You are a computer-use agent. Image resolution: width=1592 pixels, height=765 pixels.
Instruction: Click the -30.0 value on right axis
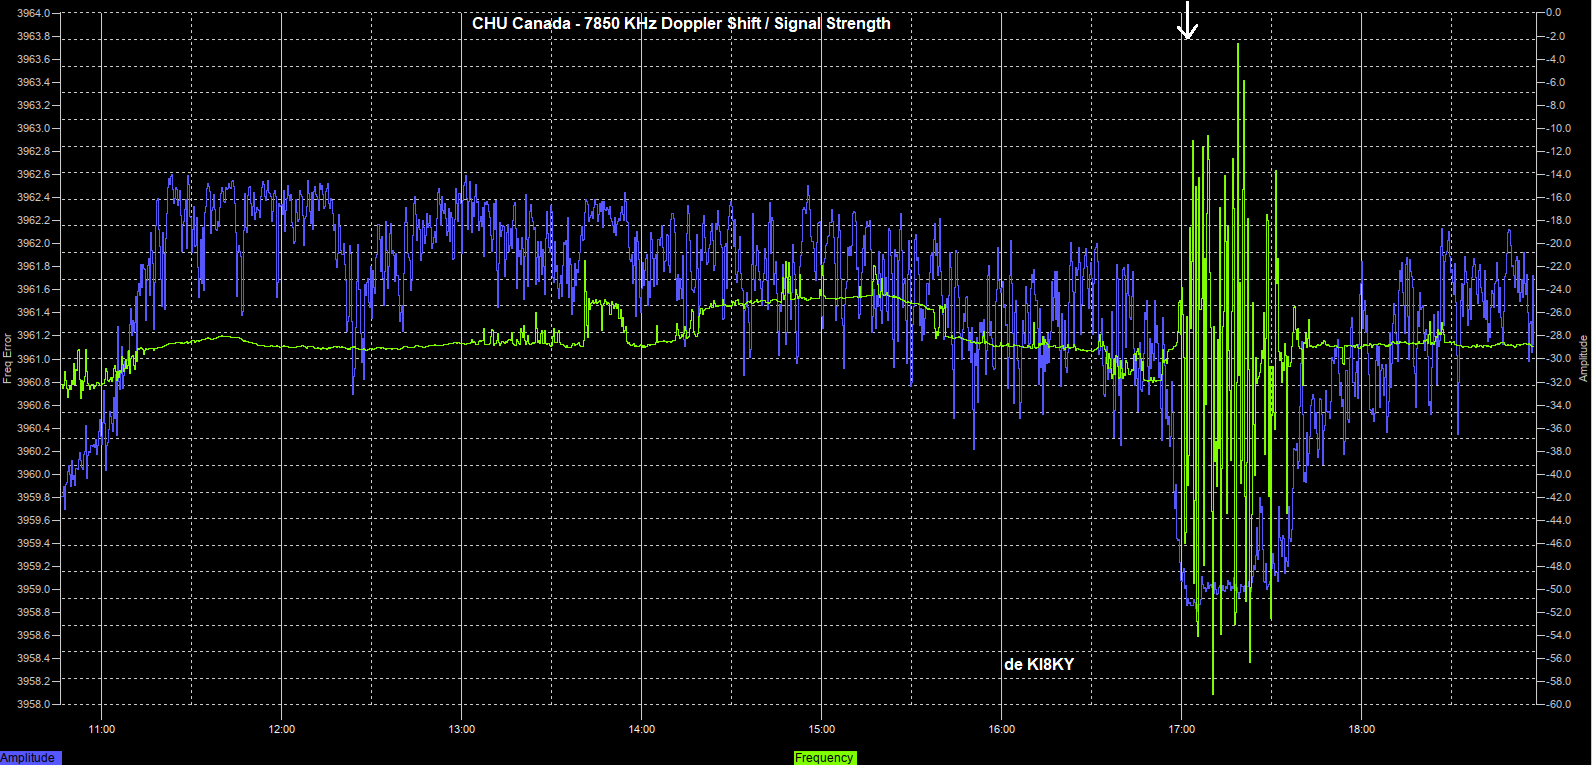tap(1558, 359)
